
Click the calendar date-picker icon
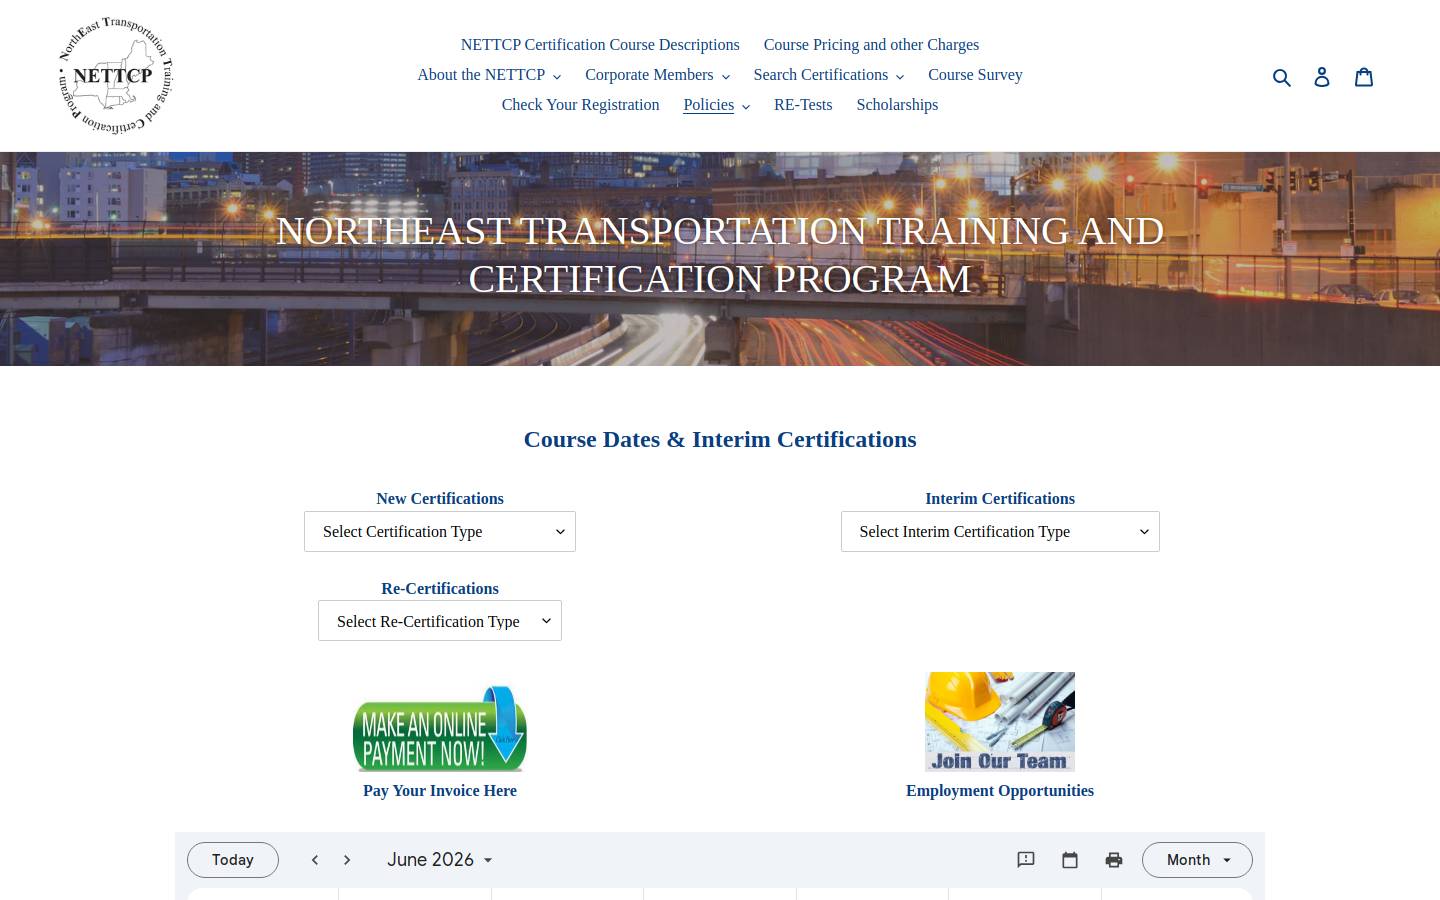click(x=1070, y=860)
